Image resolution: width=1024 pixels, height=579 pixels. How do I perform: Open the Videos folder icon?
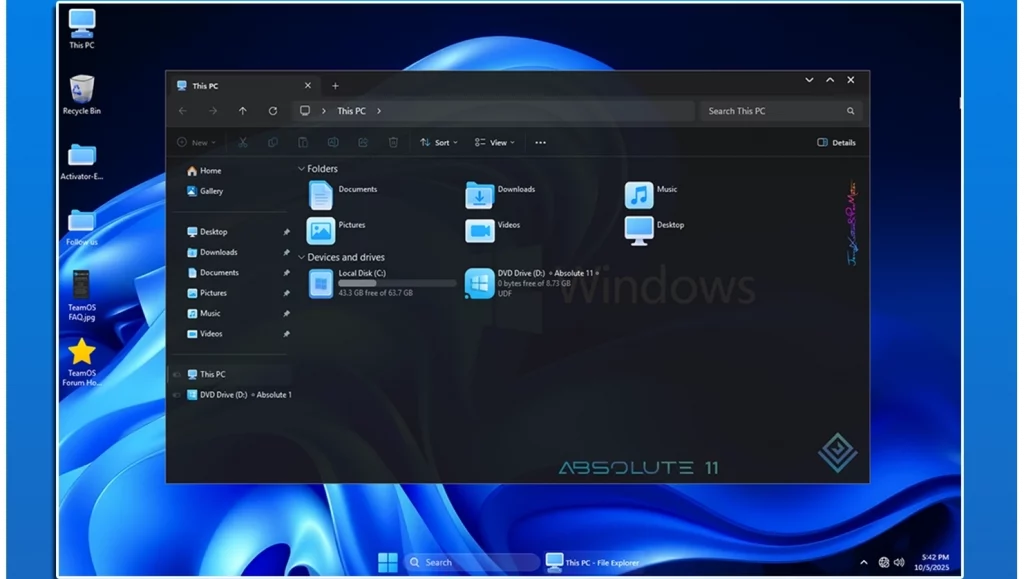pyautogui.click(x=480, y=230)
